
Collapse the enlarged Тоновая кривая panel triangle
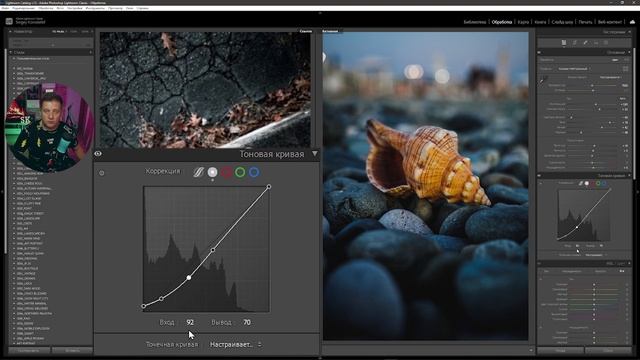click(x=315, y=154)
